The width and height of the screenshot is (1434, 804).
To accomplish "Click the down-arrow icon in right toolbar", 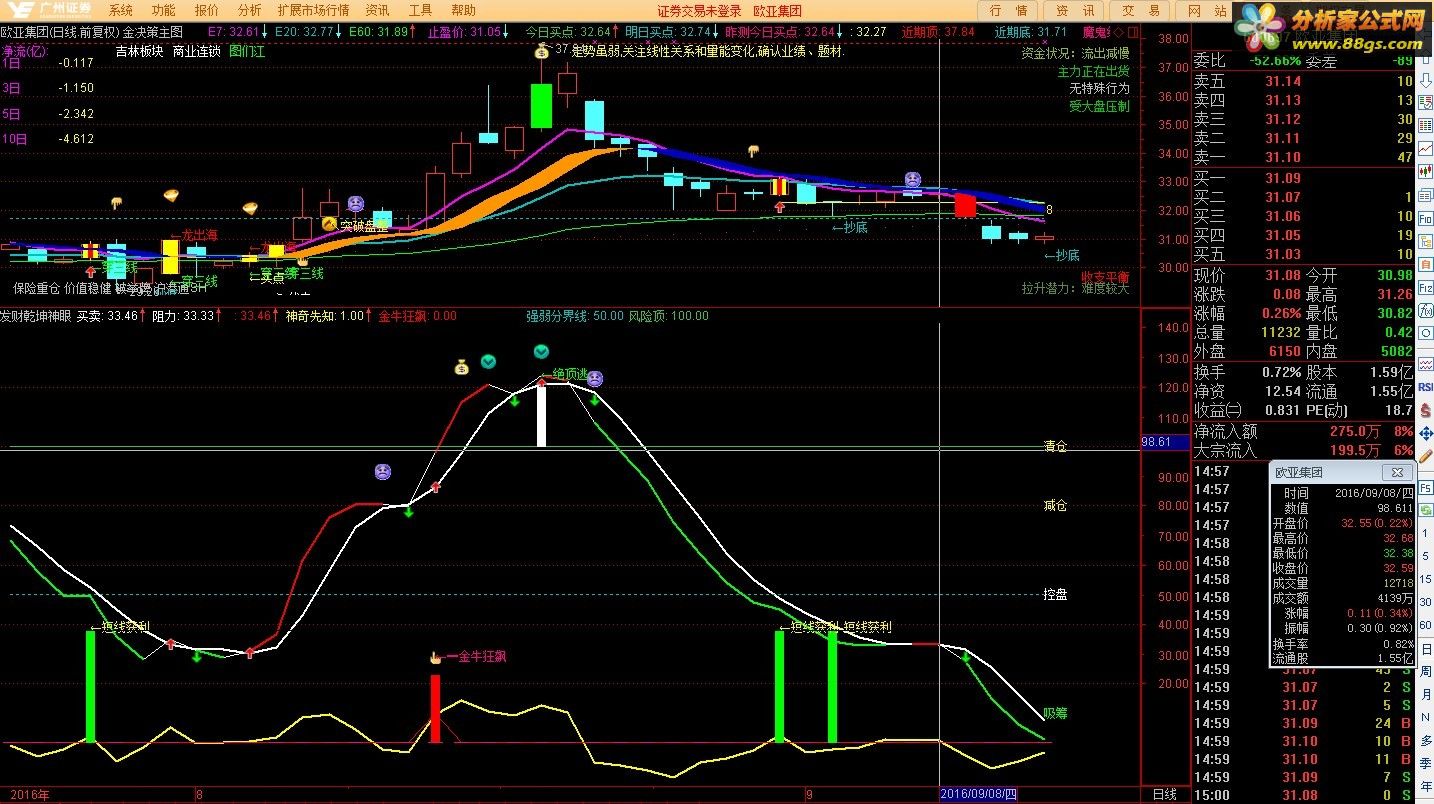I will tap(1426, 80).
